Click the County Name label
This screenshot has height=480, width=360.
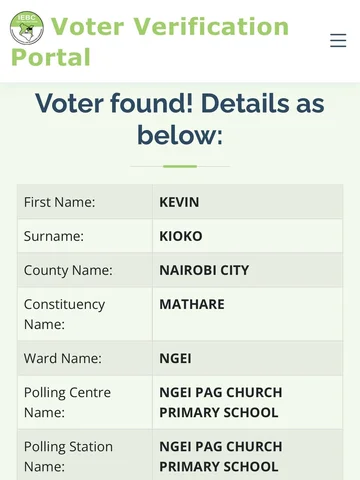coord(68,270)
